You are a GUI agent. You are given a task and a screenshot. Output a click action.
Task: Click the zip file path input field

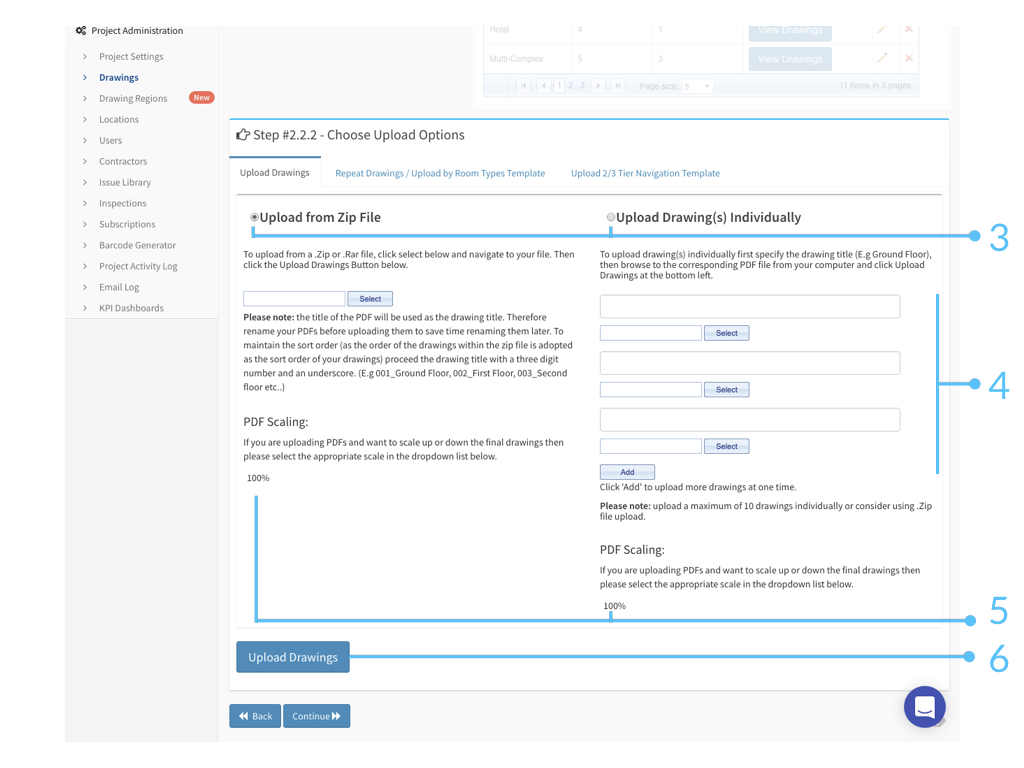[294, 298]
